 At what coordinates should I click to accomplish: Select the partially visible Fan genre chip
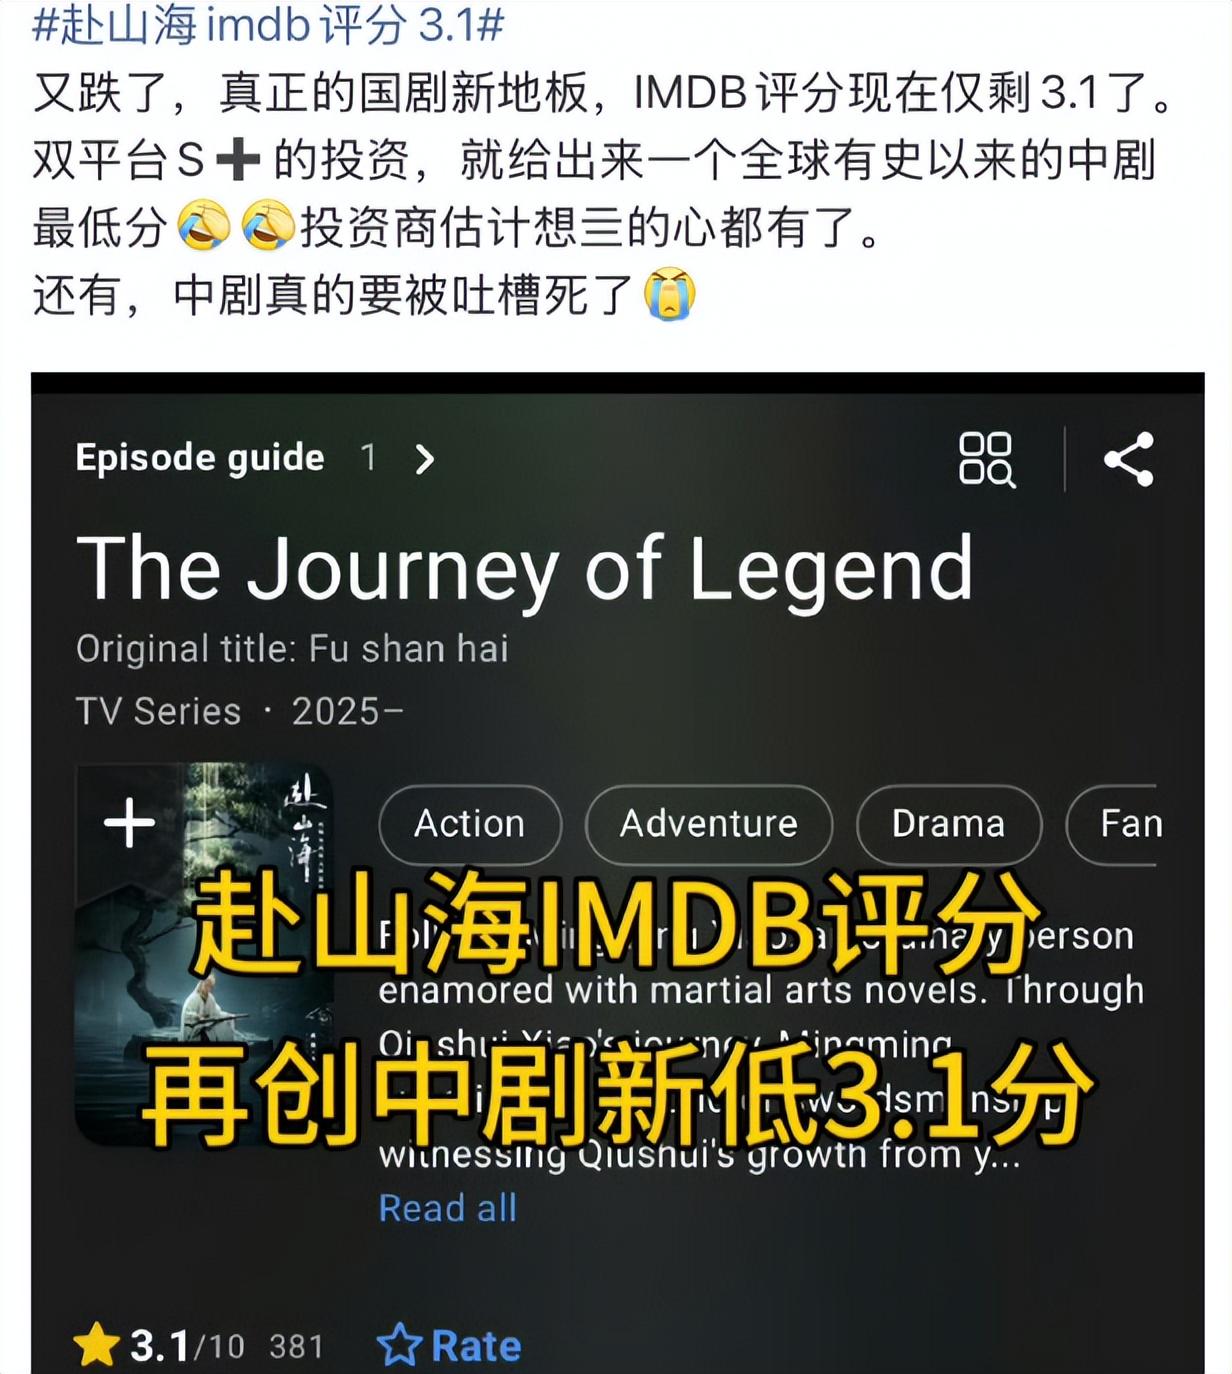coord(1112,824)
